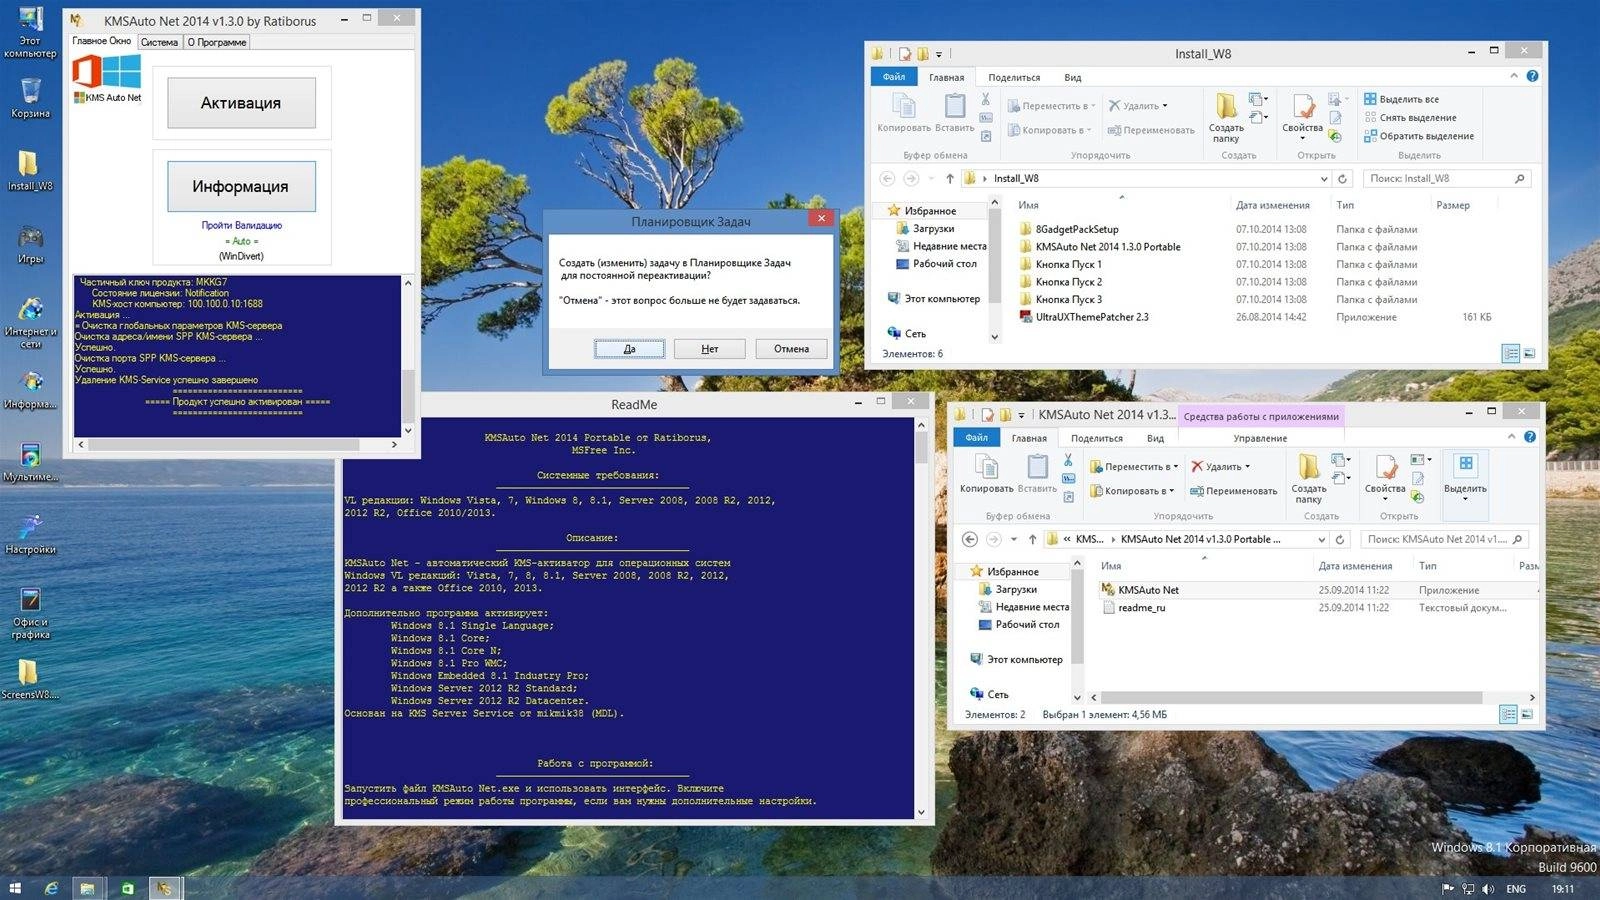Switch the Install_W8 window to details view
Viewport: 1600px width, 900px height.
pos(1511,353)
